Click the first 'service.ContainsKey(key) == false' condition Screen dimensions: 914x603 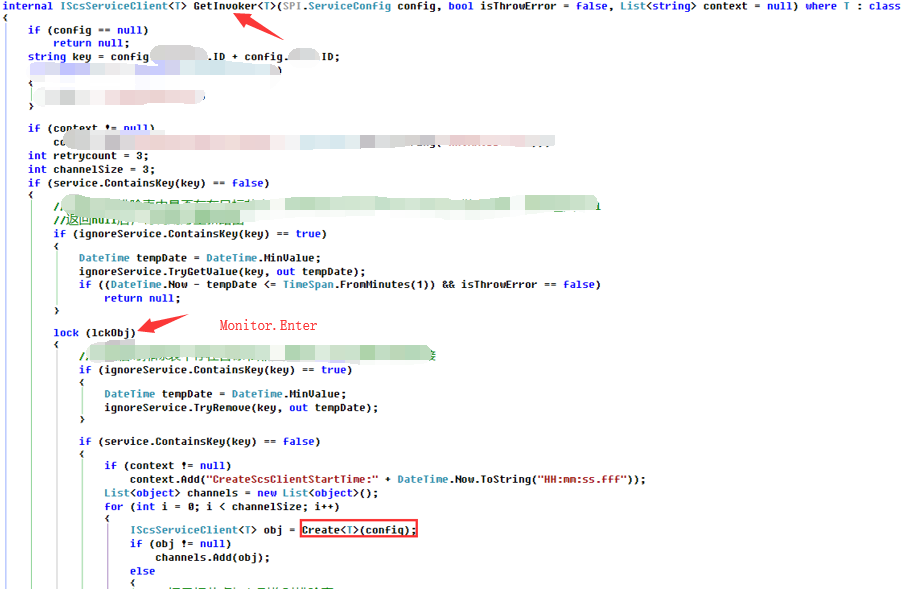pyautogui.click(x=158, y=183)
